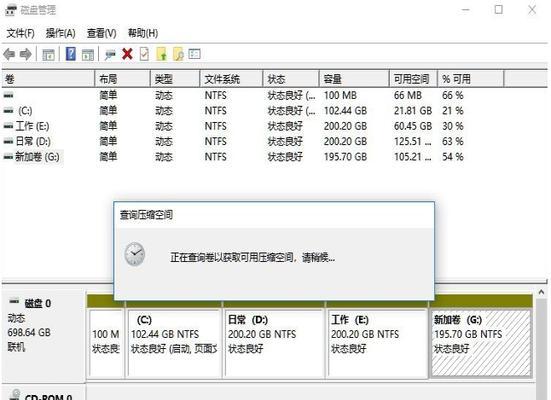Select the 工作 (E:) partition block
This screenshot has height=400, width=551.
click(x=377, y=343)
